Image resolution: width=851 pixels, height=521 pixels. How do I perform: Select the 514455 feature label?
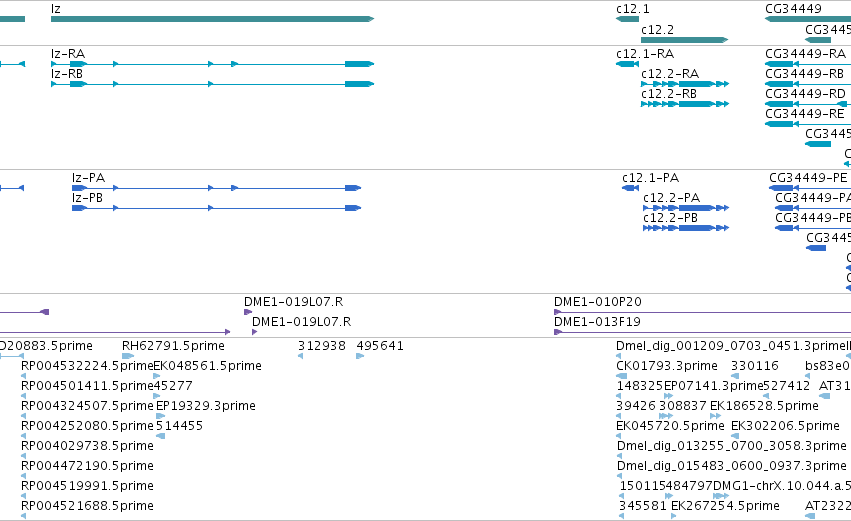click(180, 427)
